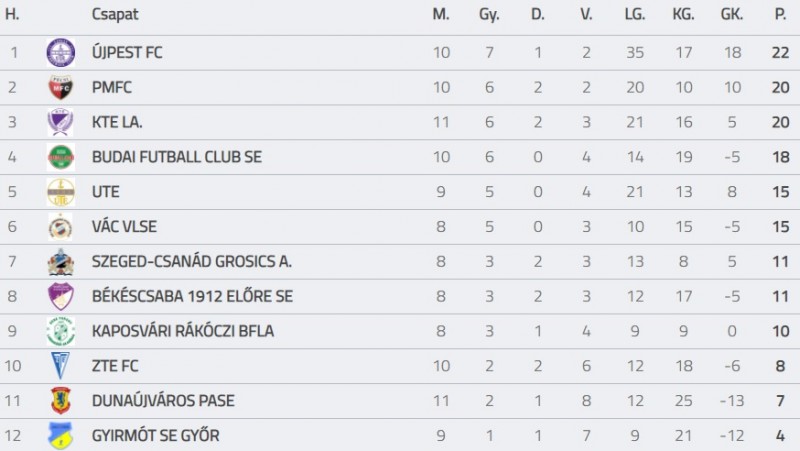Click the PMFC club crest
Screen dimensions: 800x451
(61, 87)
